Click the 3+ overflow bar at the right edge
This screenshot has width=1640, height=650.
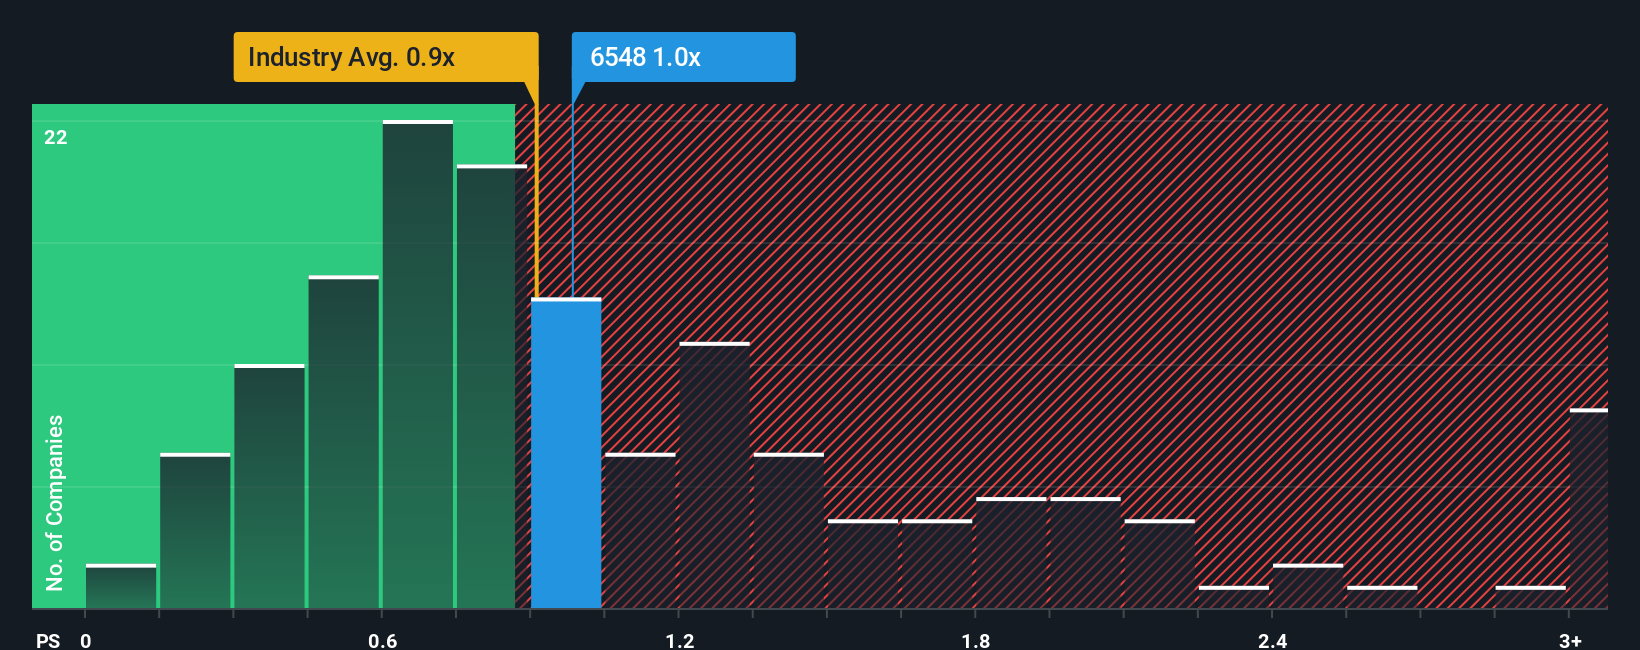[x=1588, y=508]
